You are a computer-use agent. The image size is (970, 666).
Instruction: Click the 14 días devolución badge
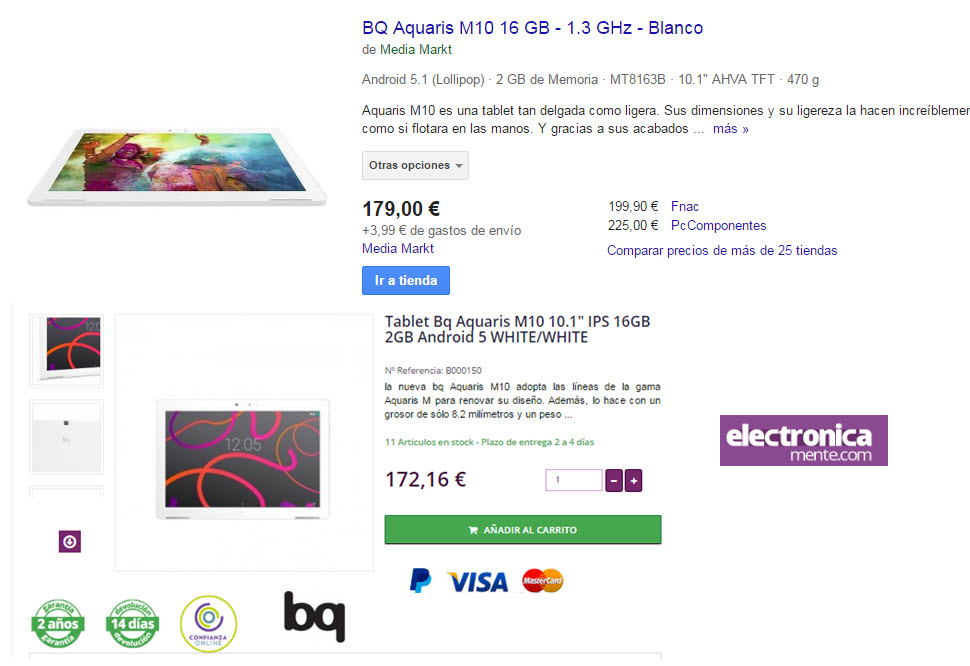(132, 623)
